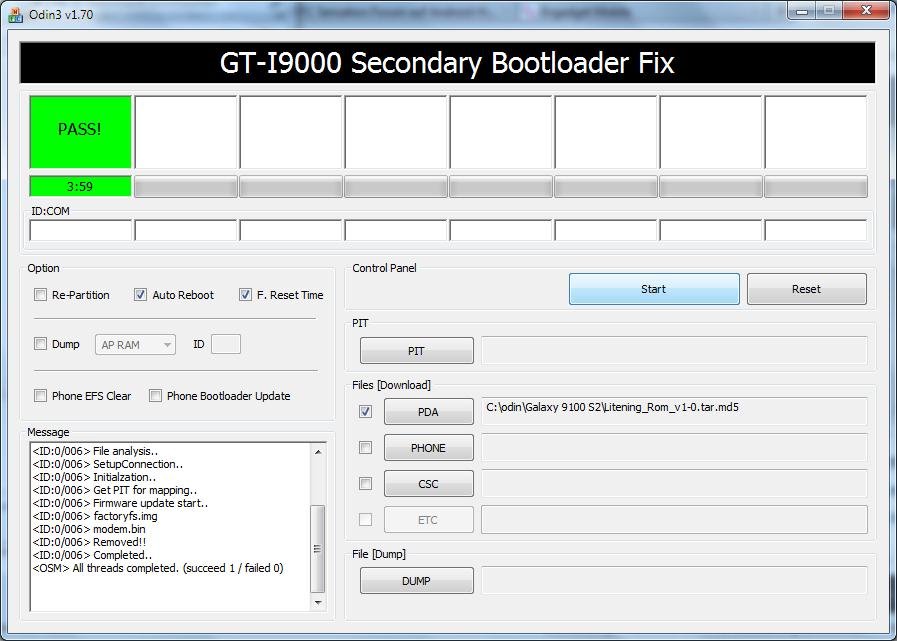Select the "modem.bin" log line
Screen dimensions: 897x641
tap(89, 529)
